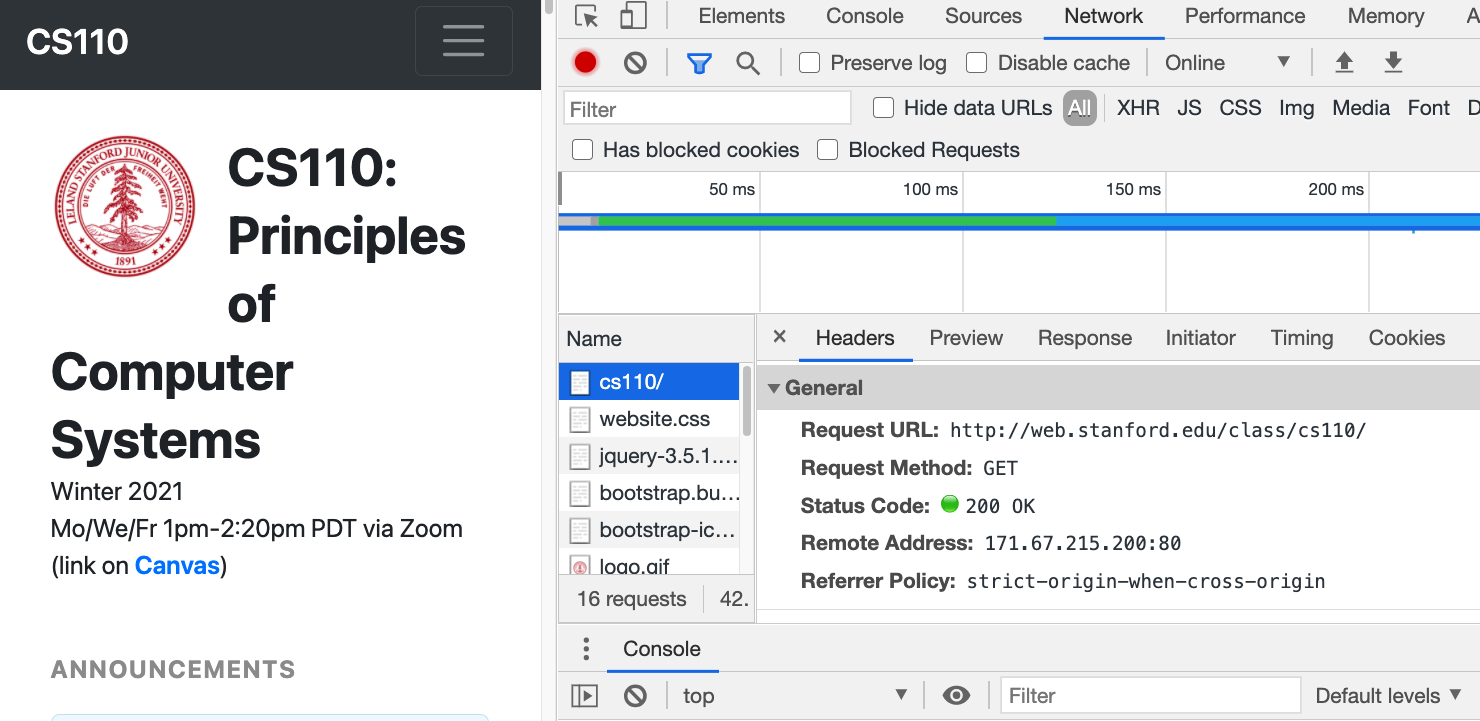Screen dimensions: 1480x721
Task: Open the Timing tab of the request
Action: 1302,338
